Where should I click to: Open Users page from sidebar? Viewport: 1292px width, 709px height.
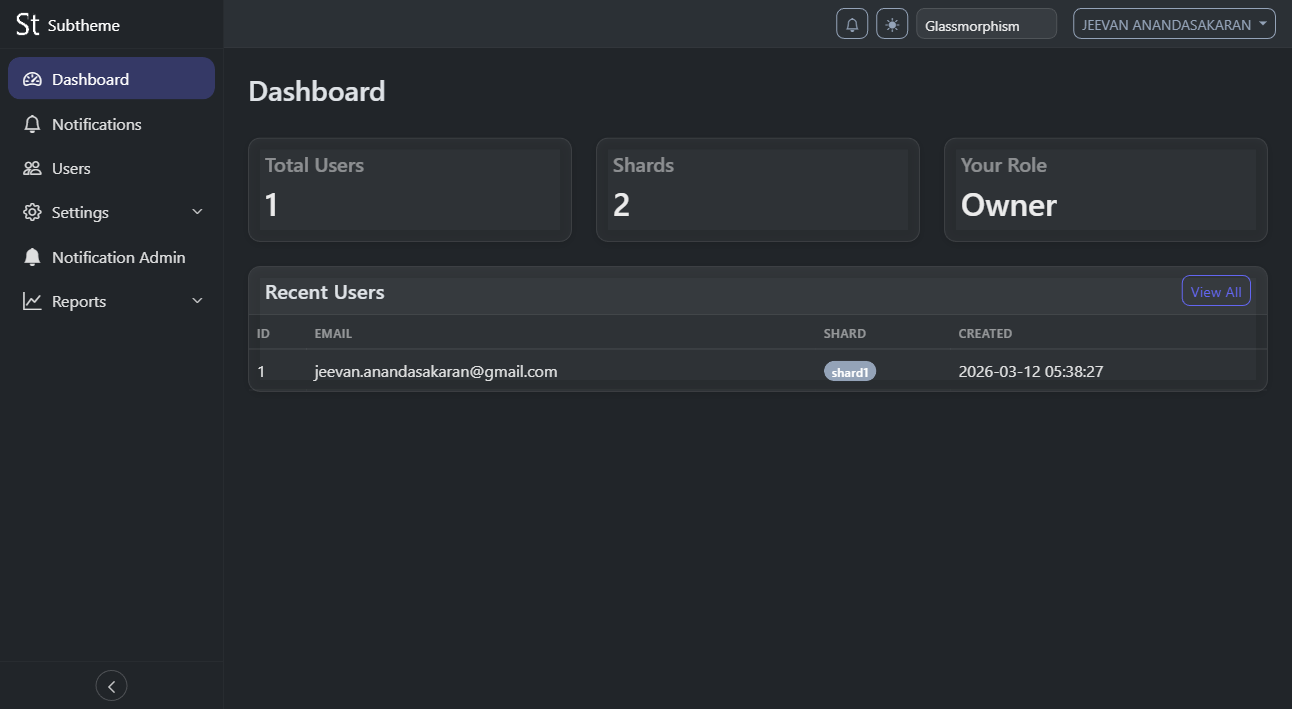click(111, 168)
